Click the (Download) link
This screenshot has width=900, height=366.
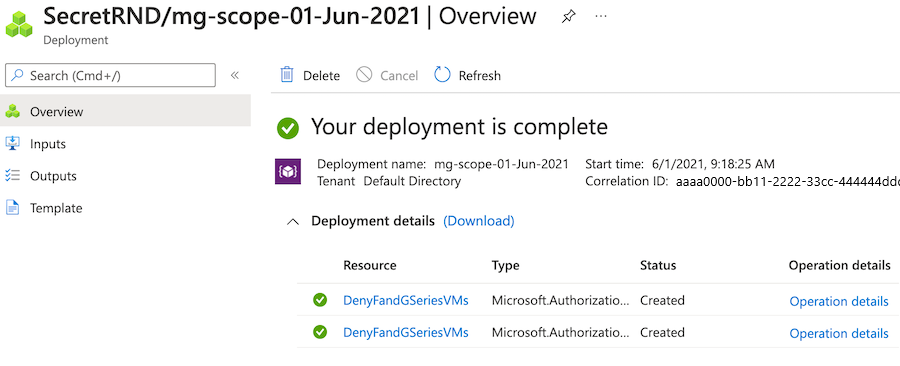(x=479, y=221)
